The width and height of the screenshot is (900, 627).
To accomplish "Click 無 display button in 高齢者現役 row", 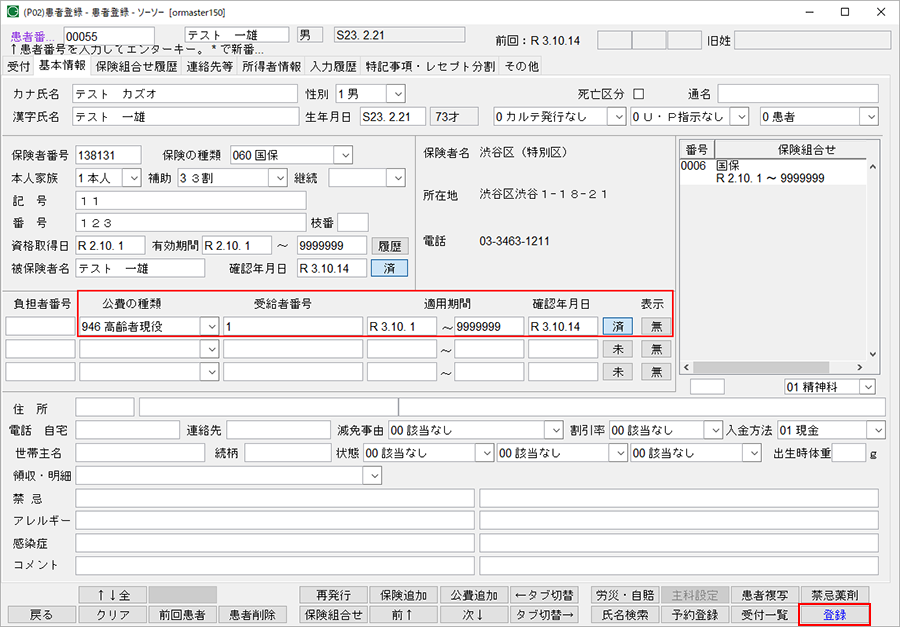I will coord(656,326).
